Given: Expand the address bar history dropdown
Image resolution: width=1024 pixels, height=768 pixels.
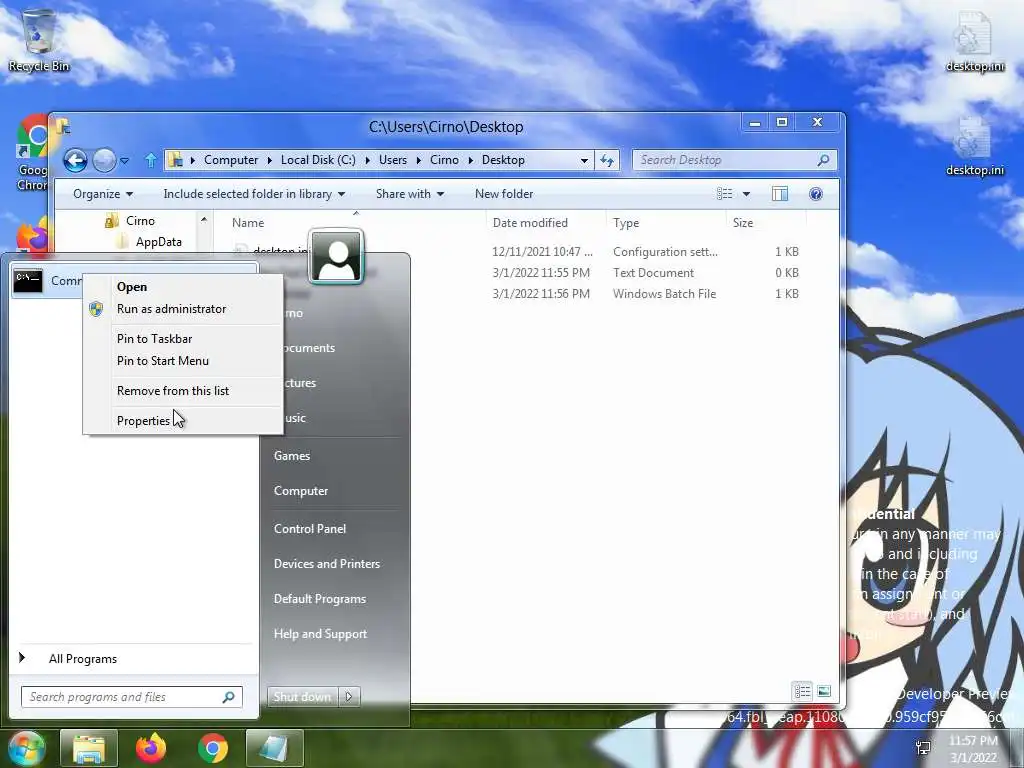Looking at the screenshot, I should click(x=584, y=161).
